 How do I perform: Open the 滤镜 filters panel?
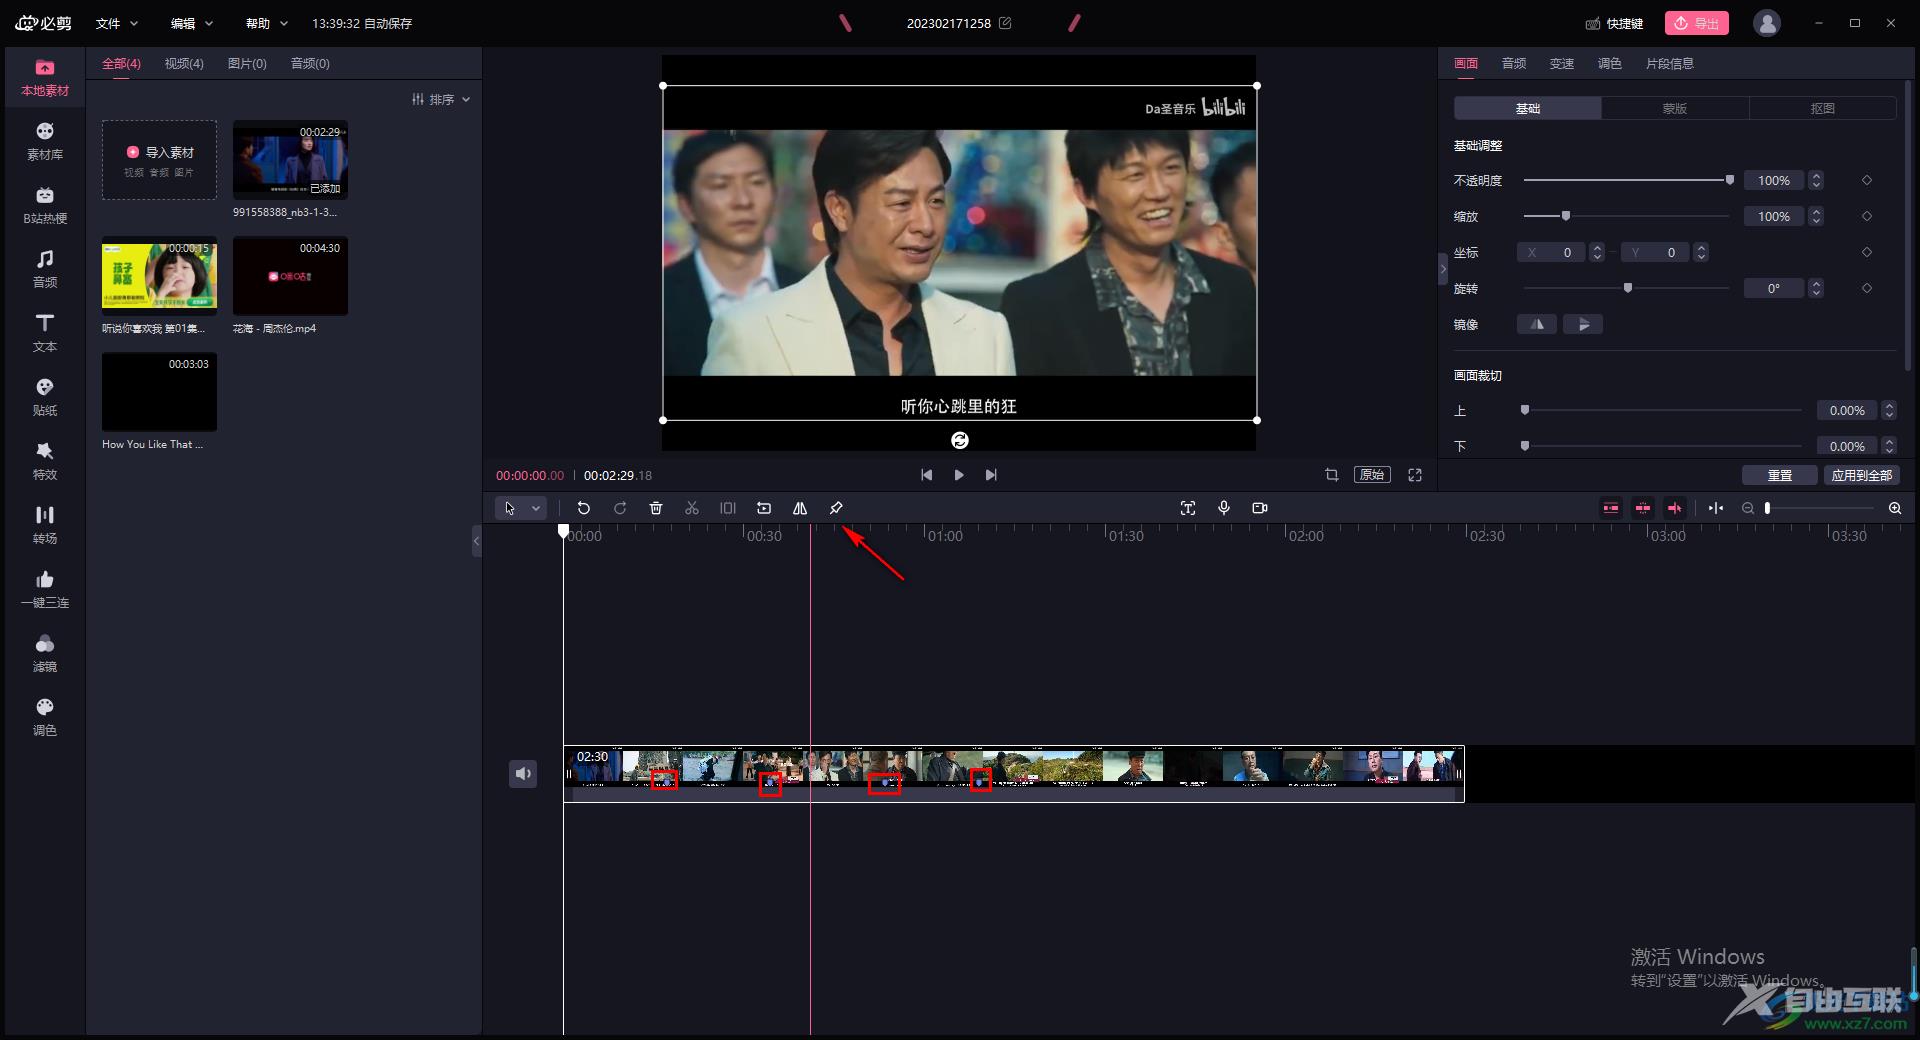tap(45, 654)
